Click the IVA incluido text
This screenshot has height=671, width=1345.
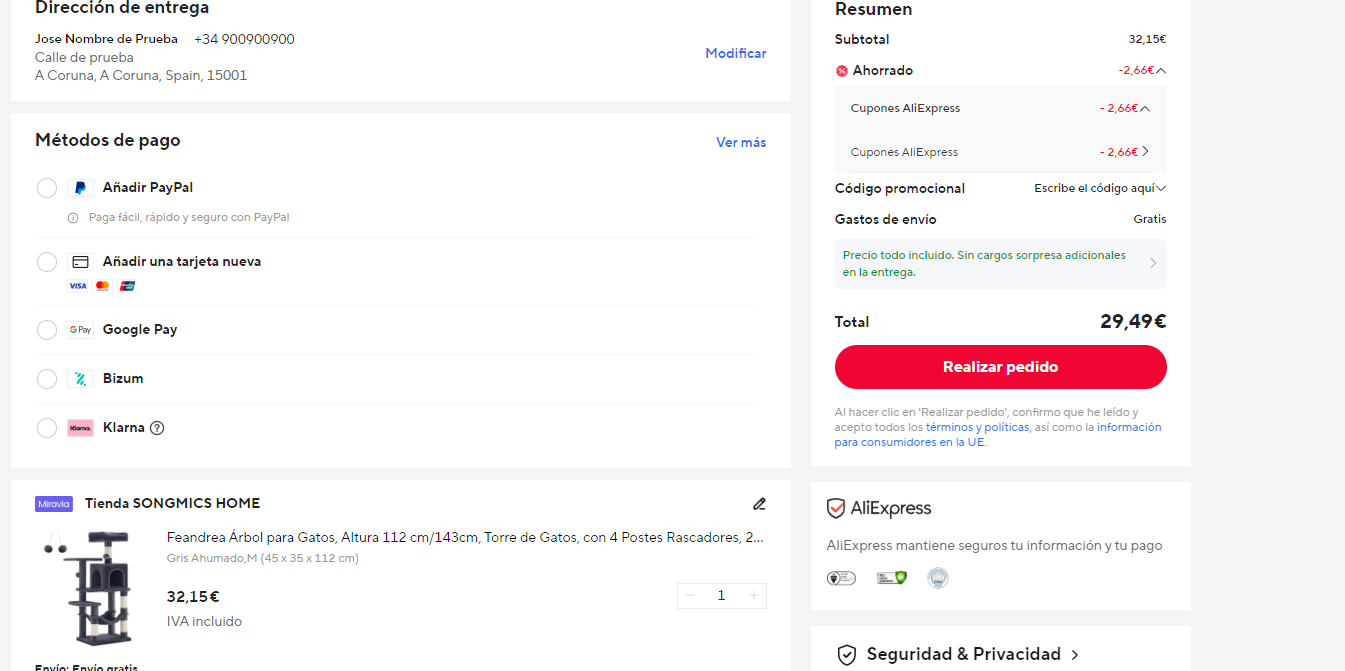coord(204,622)
